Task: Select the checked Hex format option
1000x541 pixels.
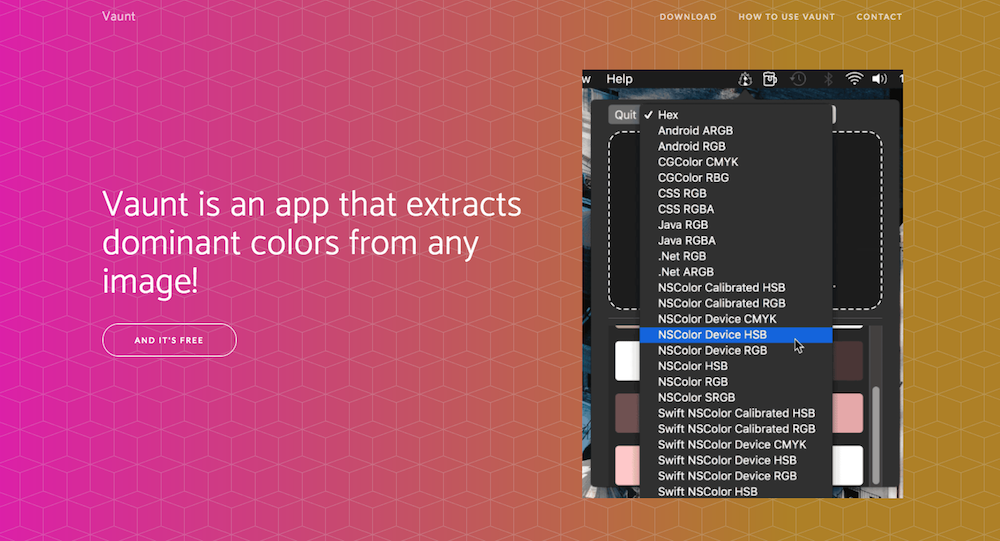Action: click(x=668, y=115)
